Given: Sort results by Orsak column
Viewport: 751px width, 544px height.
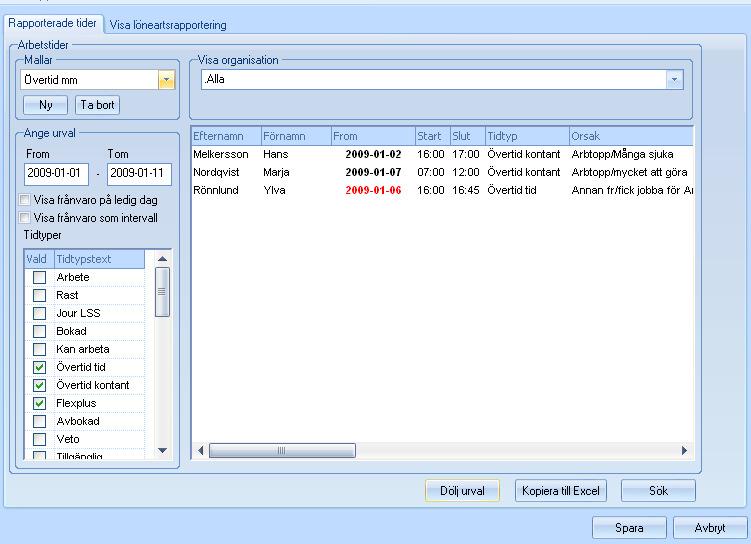Looking at the screenshot, I should [631, 136].
